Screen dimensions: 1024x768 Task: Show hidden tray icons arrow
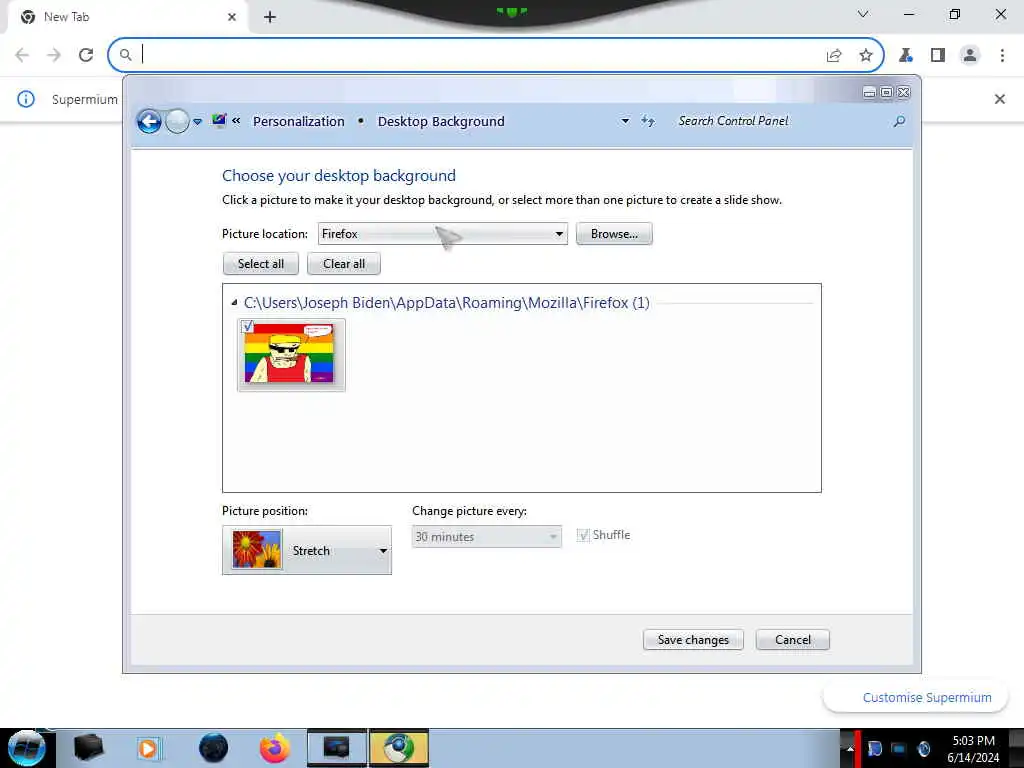pyautogui.click(x=850, y=749)
